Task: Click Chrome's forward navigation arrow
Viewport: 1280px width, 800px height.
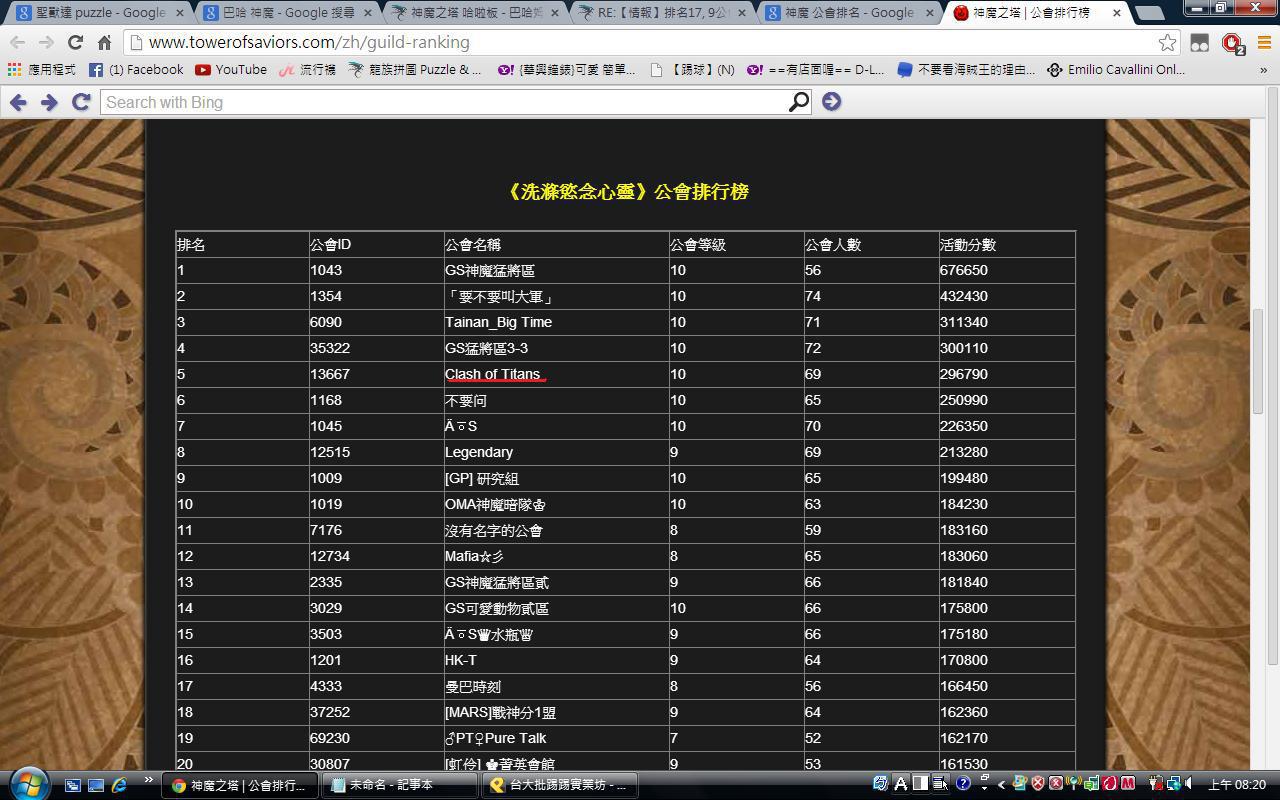Action: click(x=46, y=43)
